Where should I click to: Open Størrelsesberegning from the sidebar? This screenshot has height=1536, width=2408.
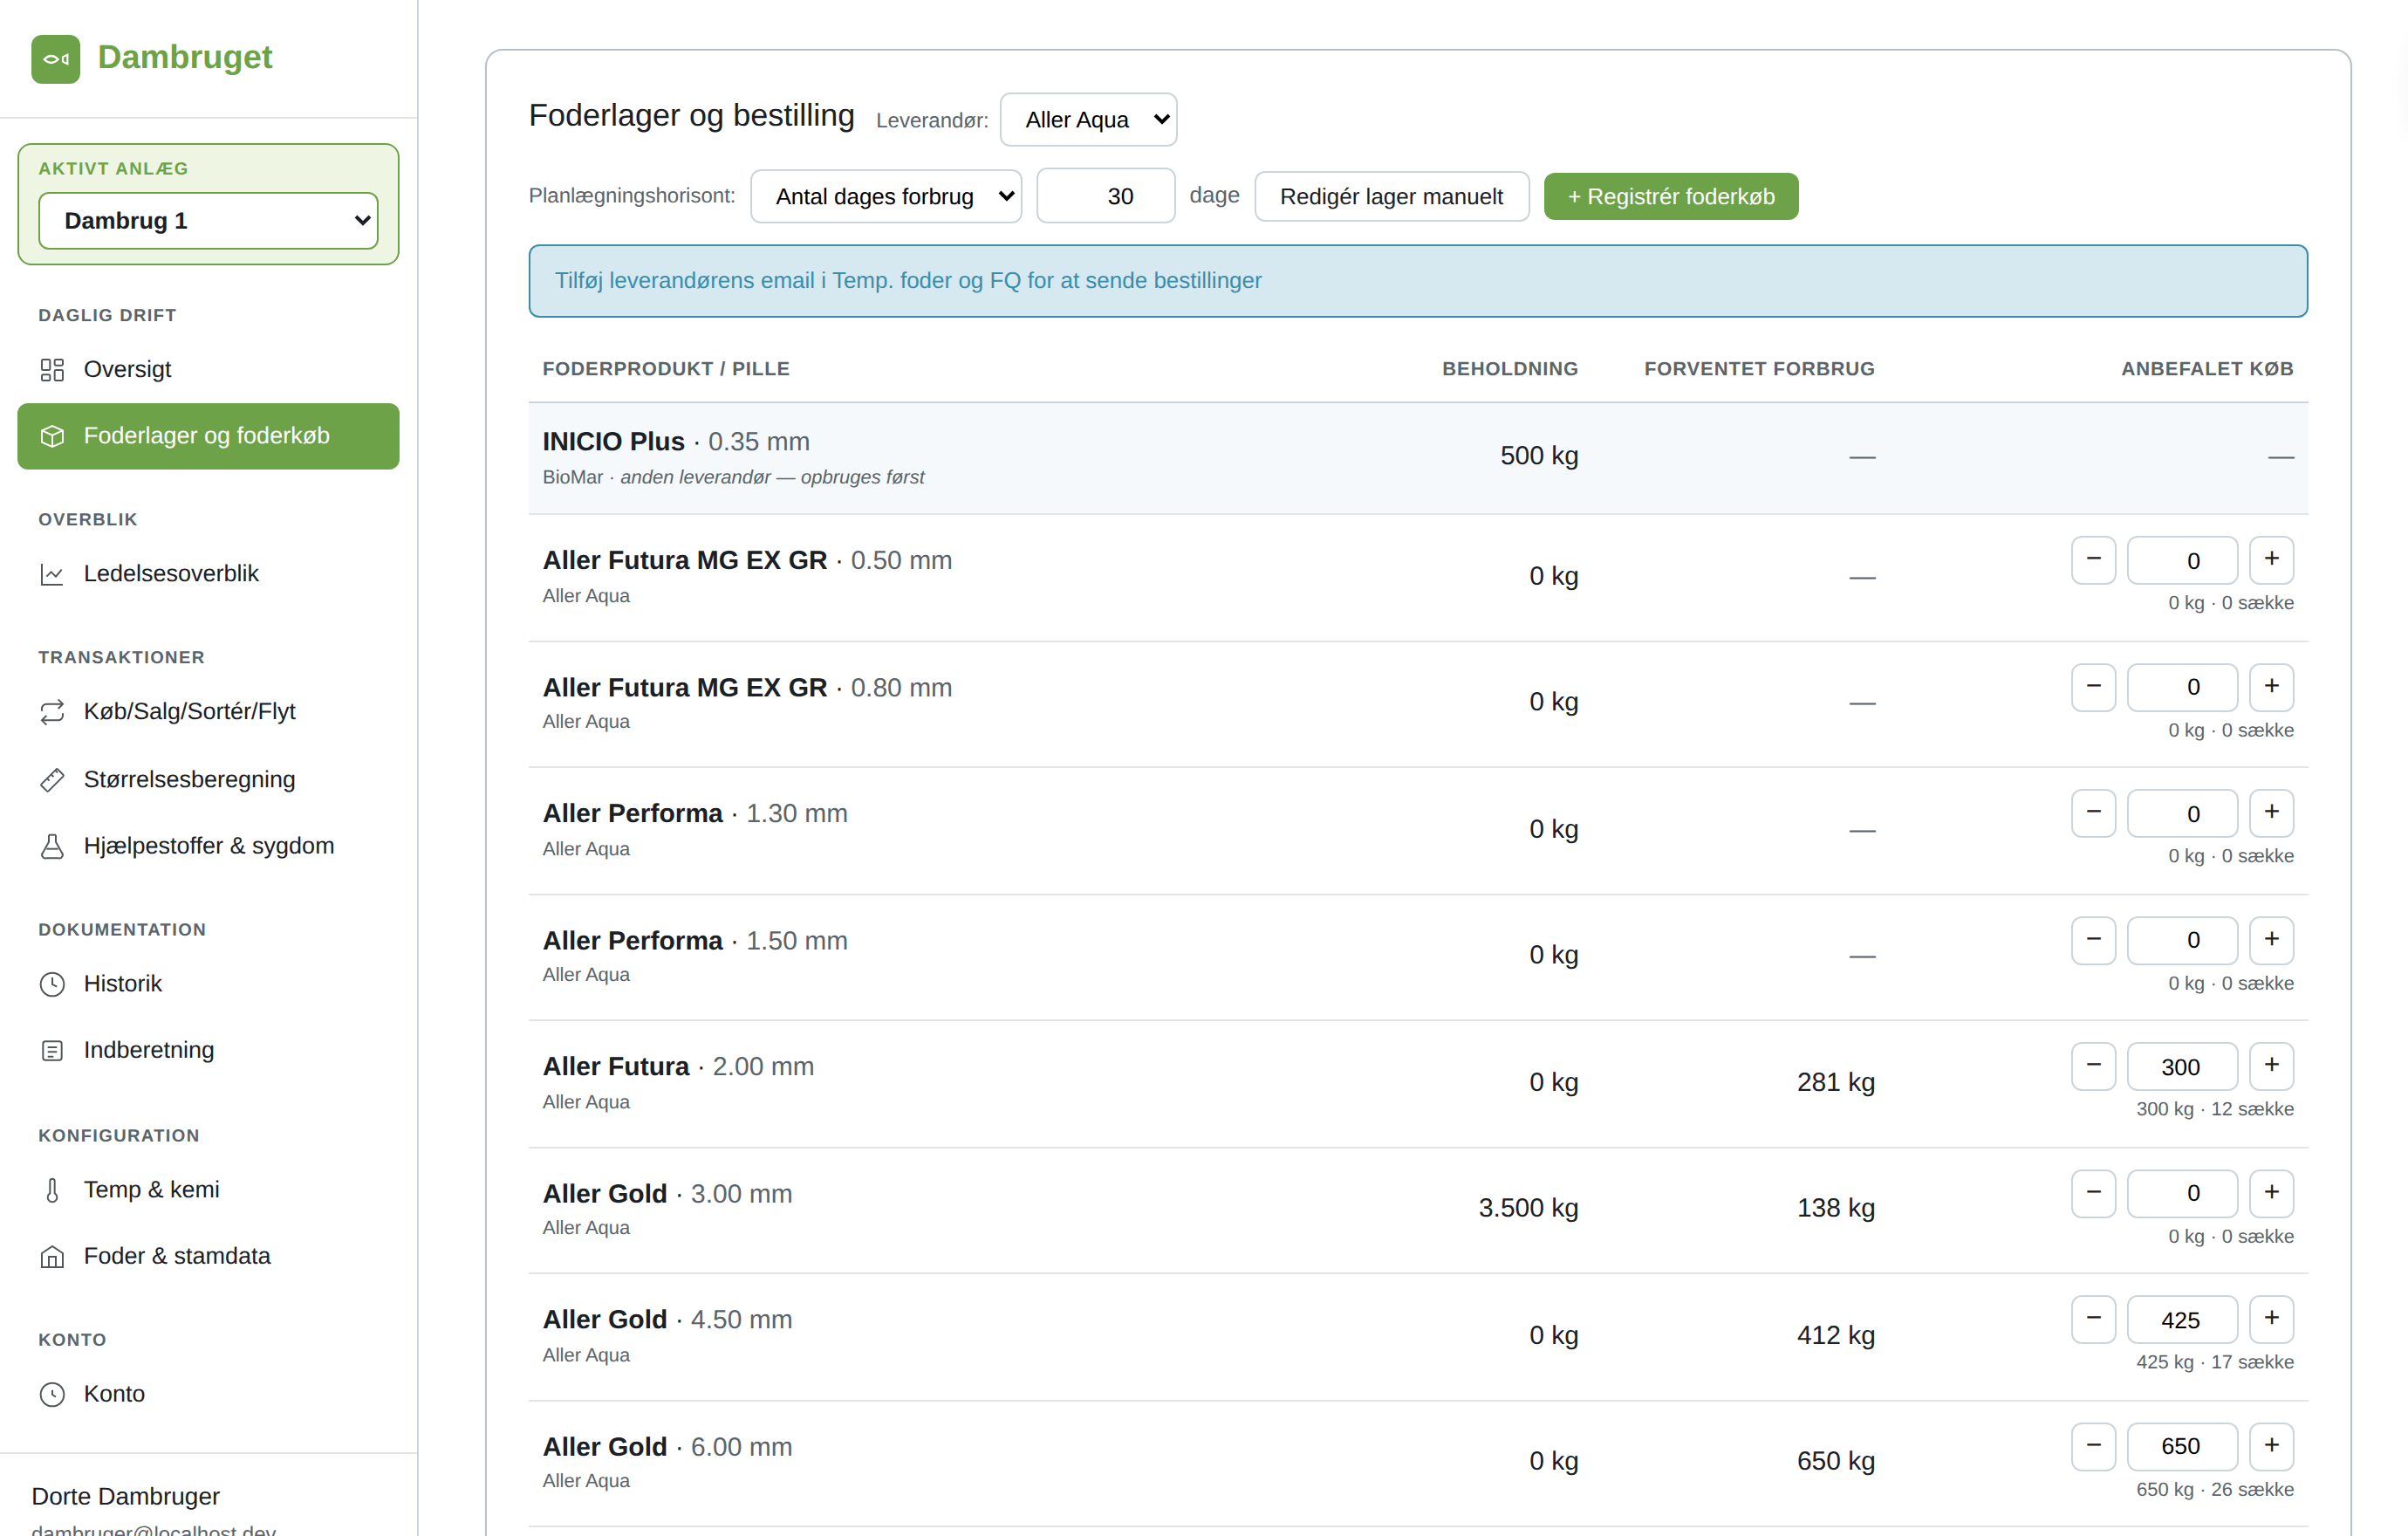pos(208,780)
